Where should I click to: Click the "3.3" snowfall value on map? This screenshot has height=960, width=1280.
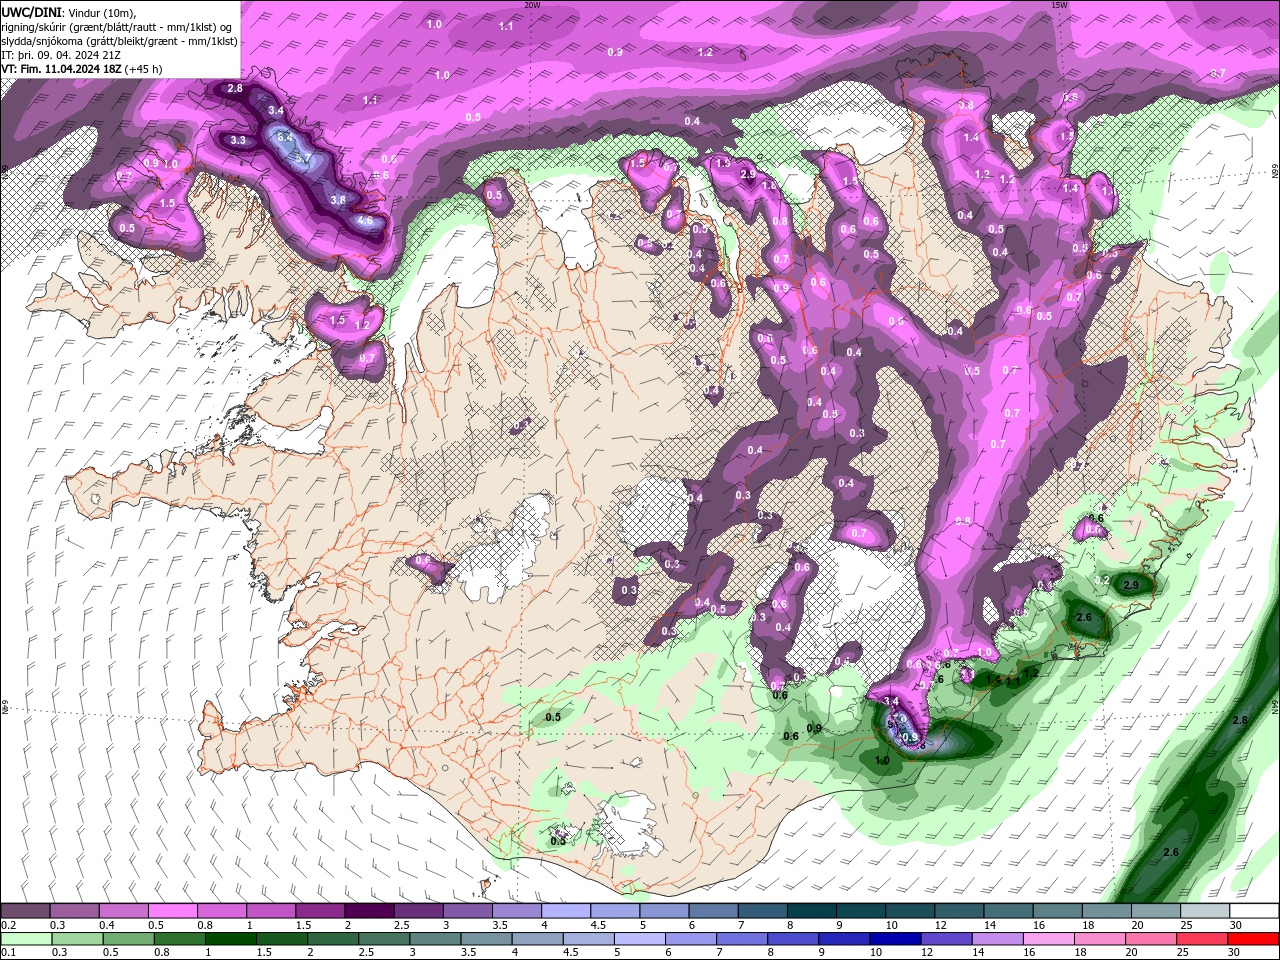238,141
